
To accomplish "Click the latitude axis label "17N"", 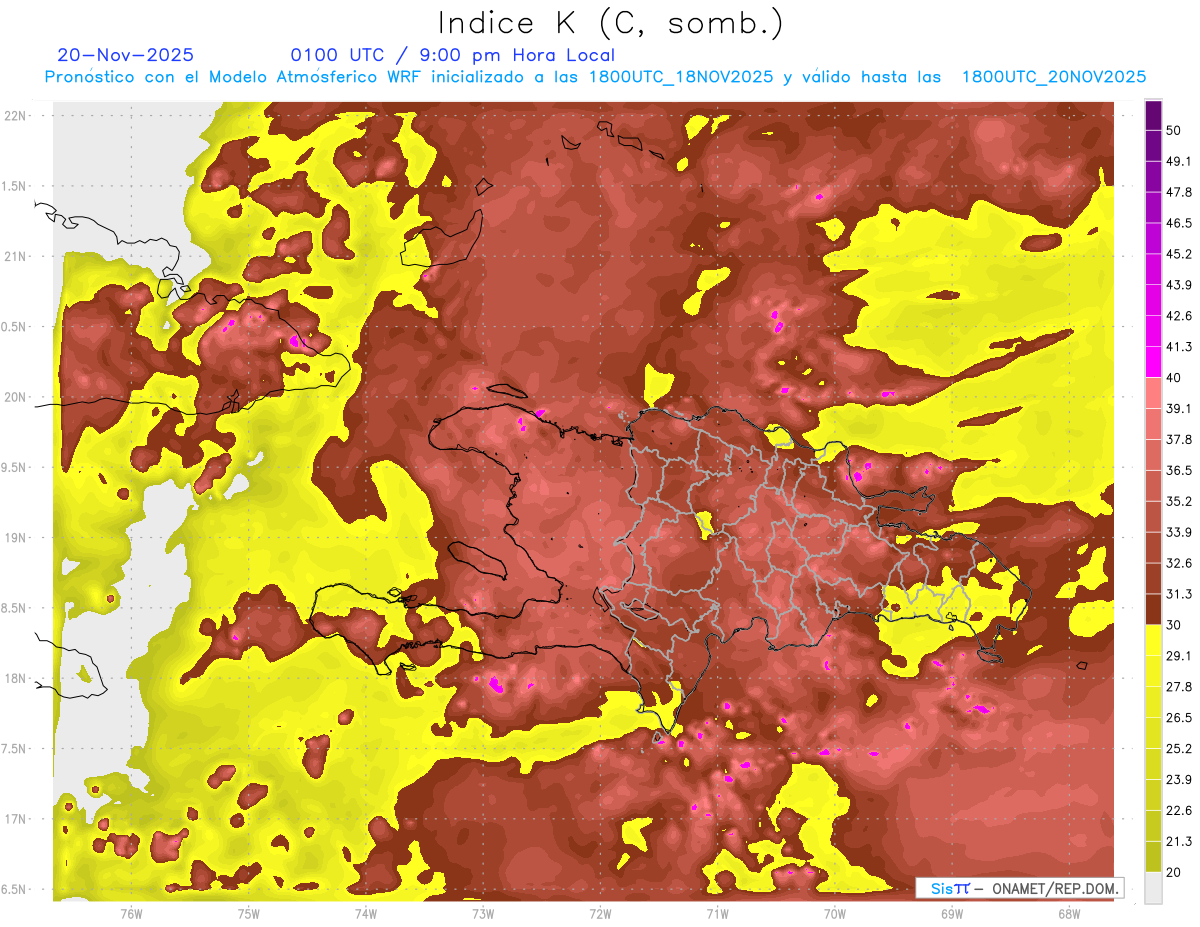I will coord(14,820).
